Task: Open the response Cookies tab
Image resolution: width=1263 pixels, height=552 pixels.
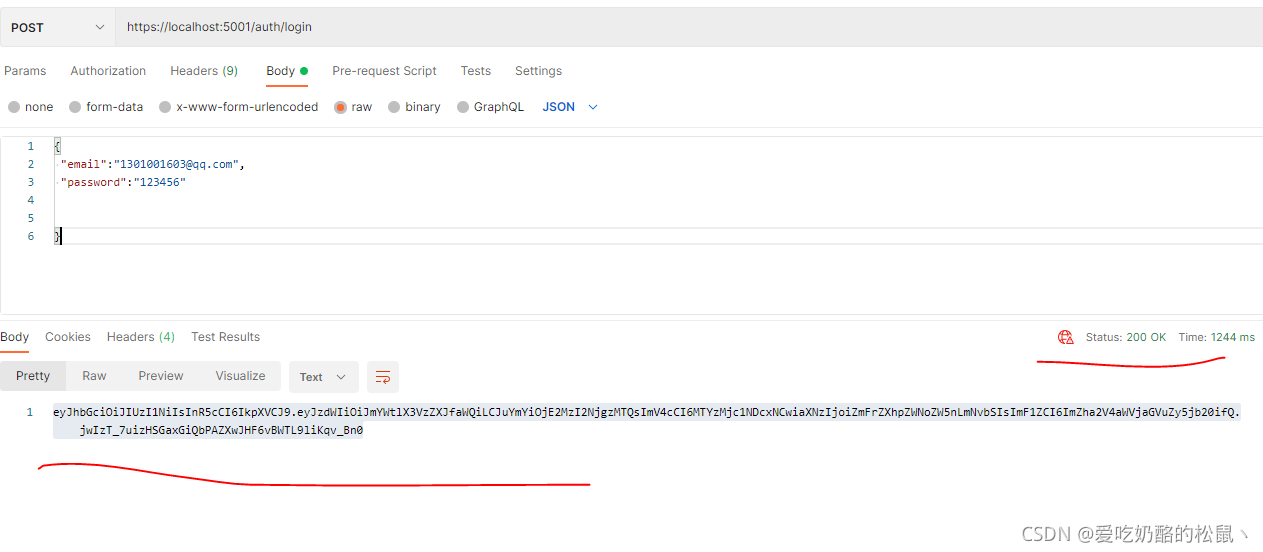Action: point(68,337)
